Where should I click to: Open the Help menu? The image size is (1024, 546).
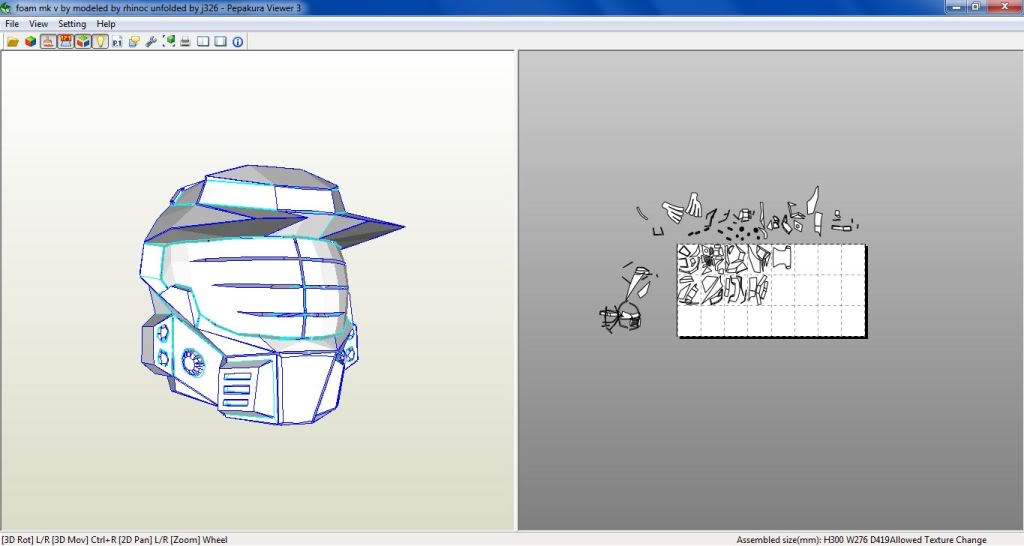pyautogui.click(x=106, y=24)
